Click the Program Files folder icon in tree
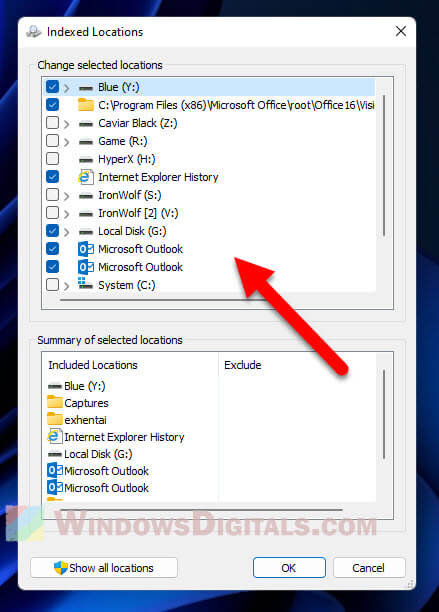 pos(86,105)
